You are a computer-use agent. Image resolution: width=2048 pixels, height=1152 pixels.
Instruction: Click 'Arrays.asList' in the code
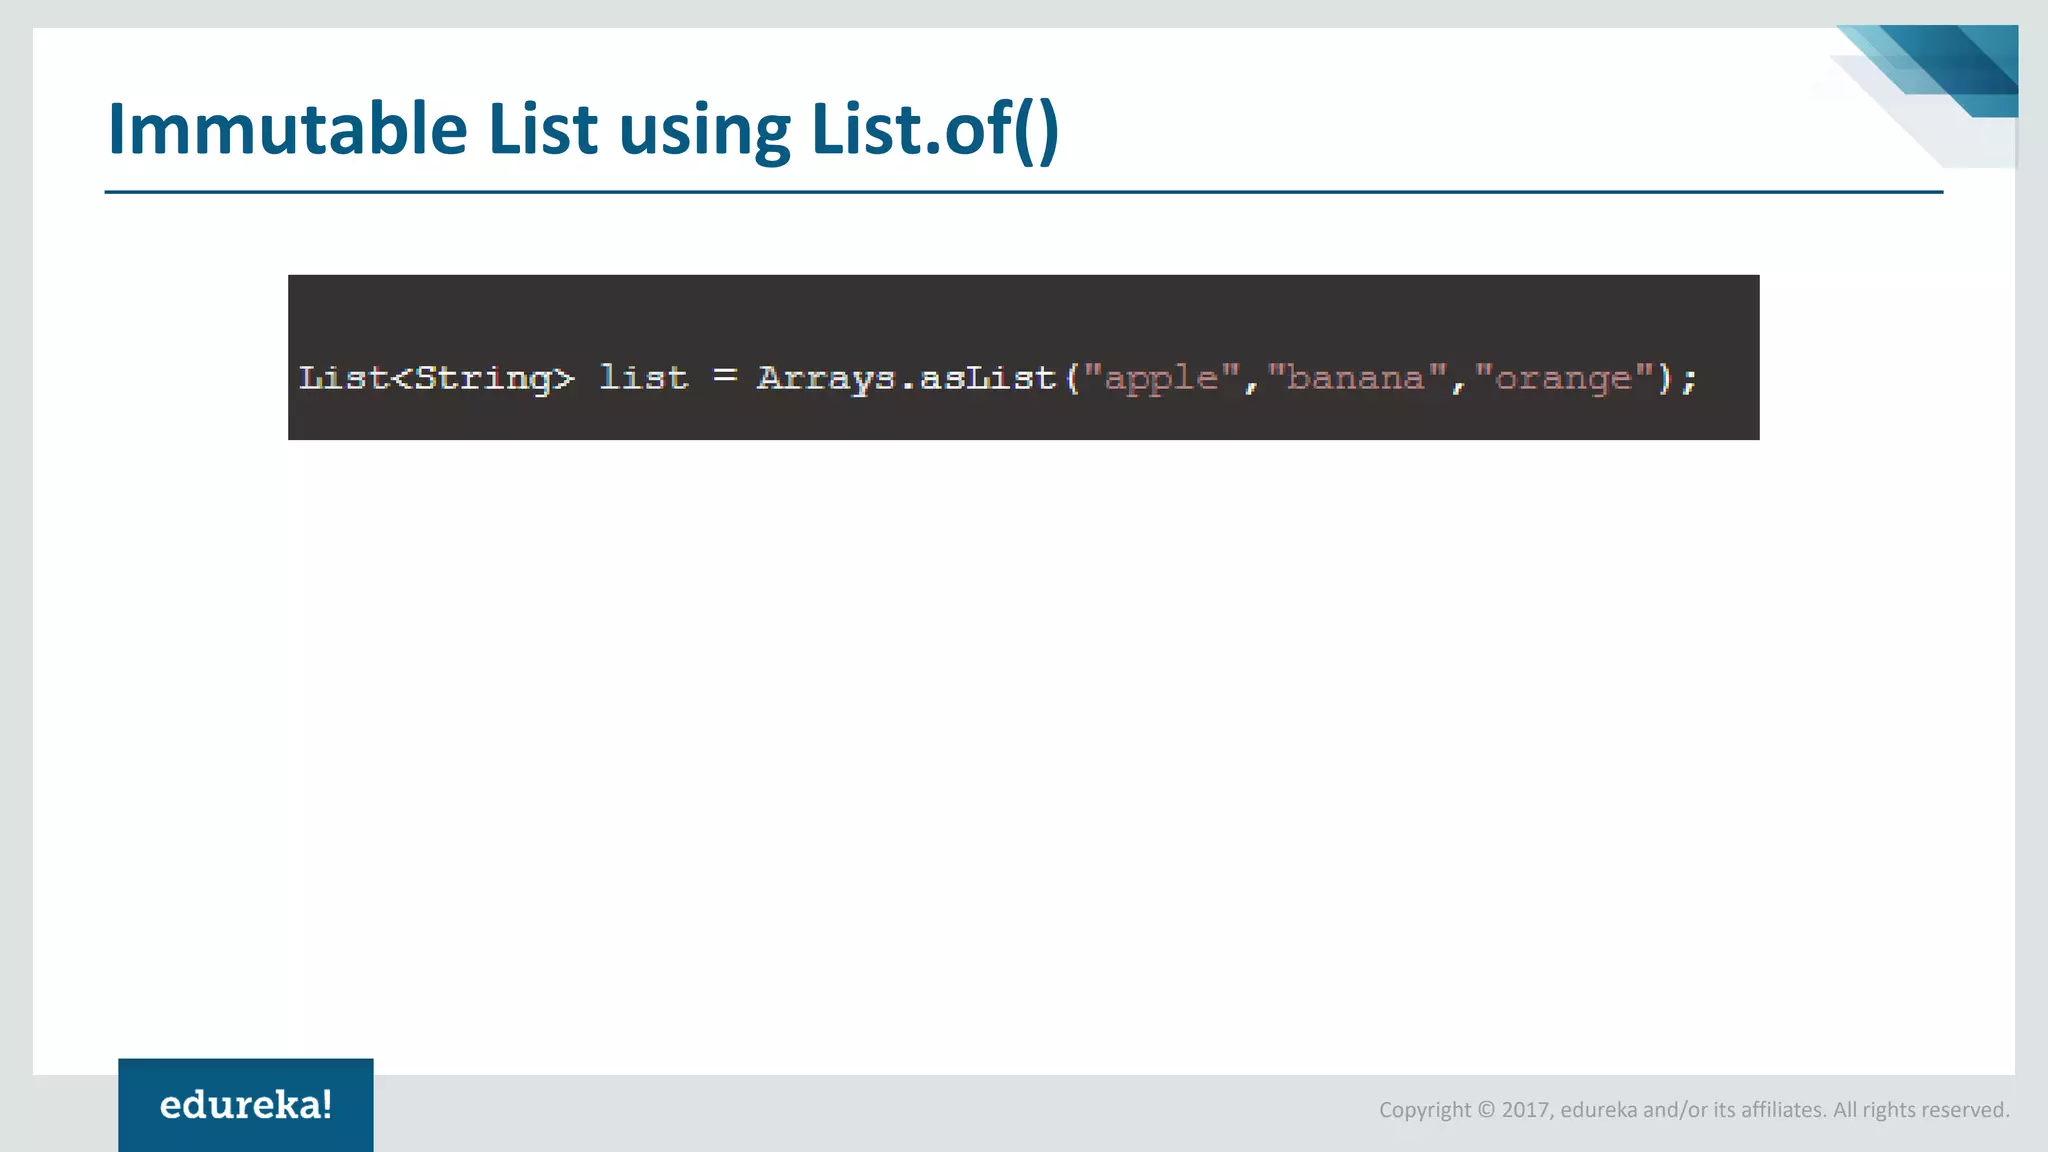(x=907, y=378)
